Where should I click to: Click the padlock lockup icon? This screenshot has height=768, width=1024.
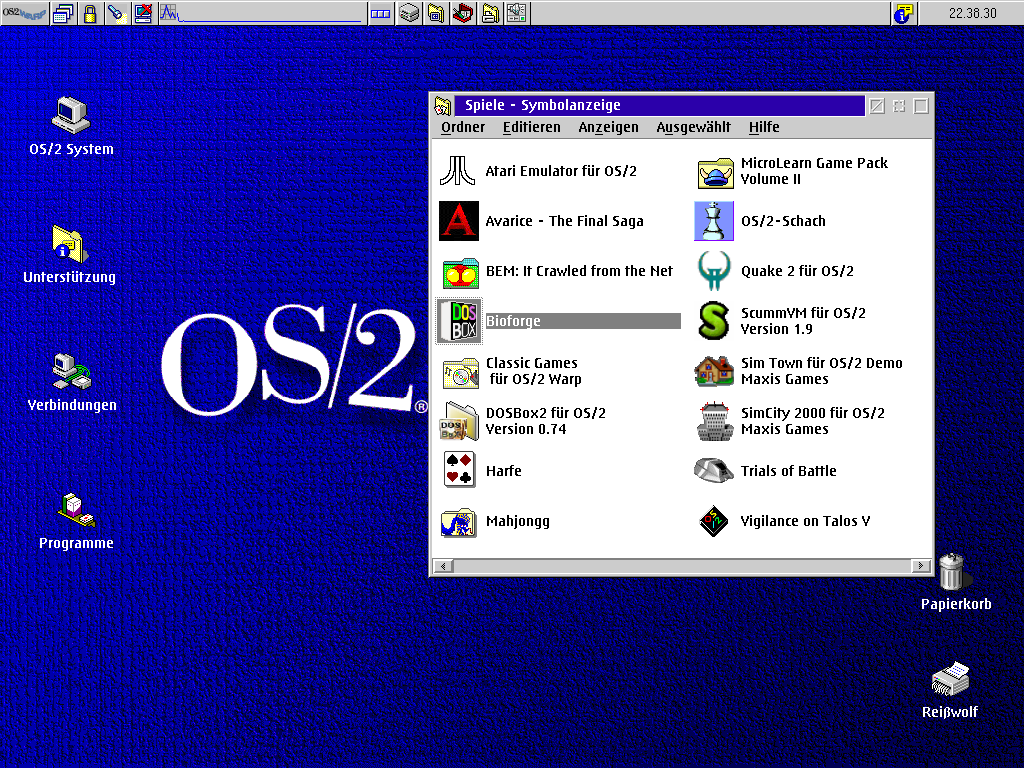pos(90,13)
